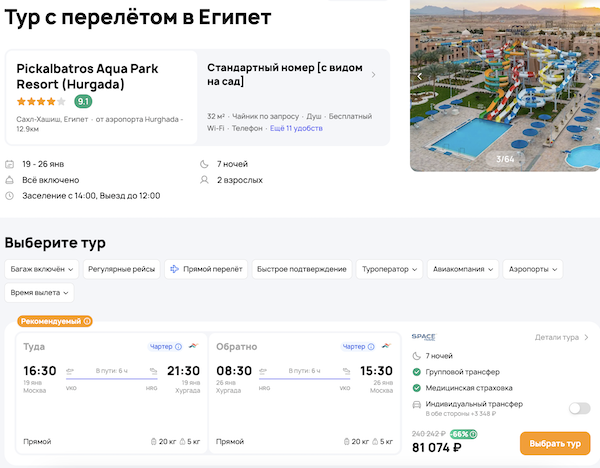The image size is (600, 468).
Task: Click the next photo arrow on hotel image
Action: pos(592,76)
